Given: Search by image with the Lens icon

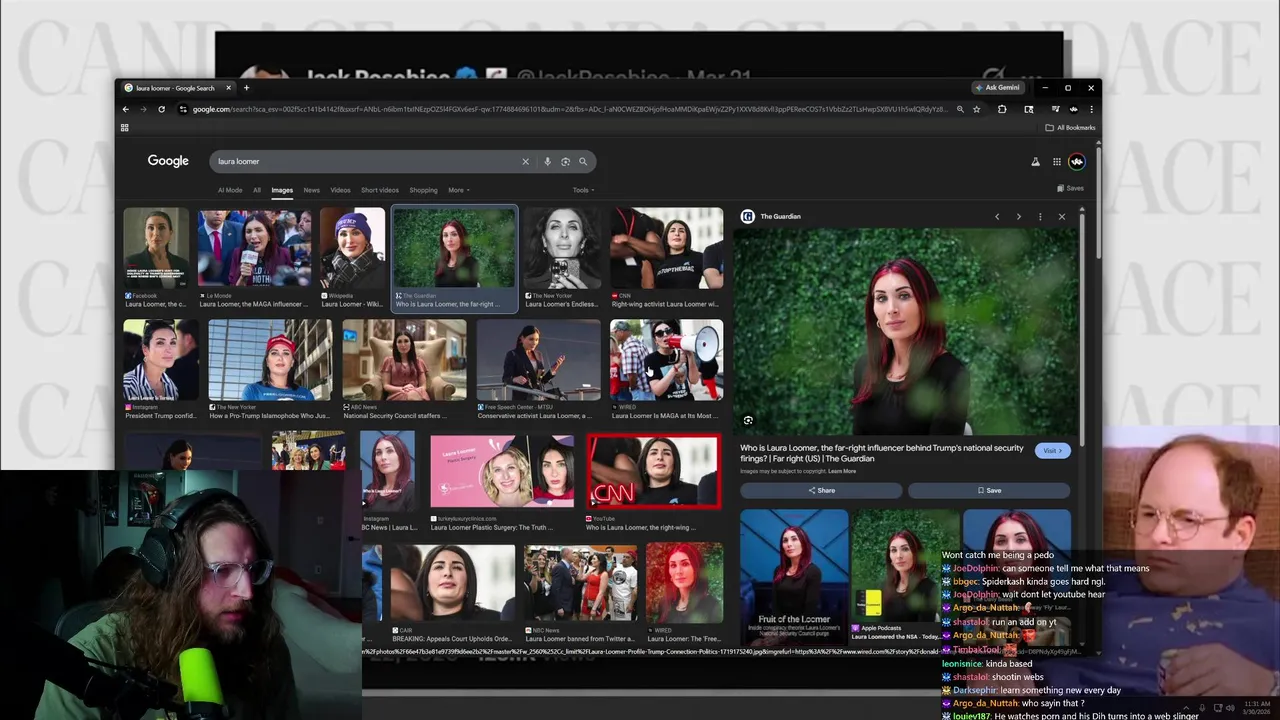Looking at the screenshot, I should pyautogui.click(x=565, y=161).
